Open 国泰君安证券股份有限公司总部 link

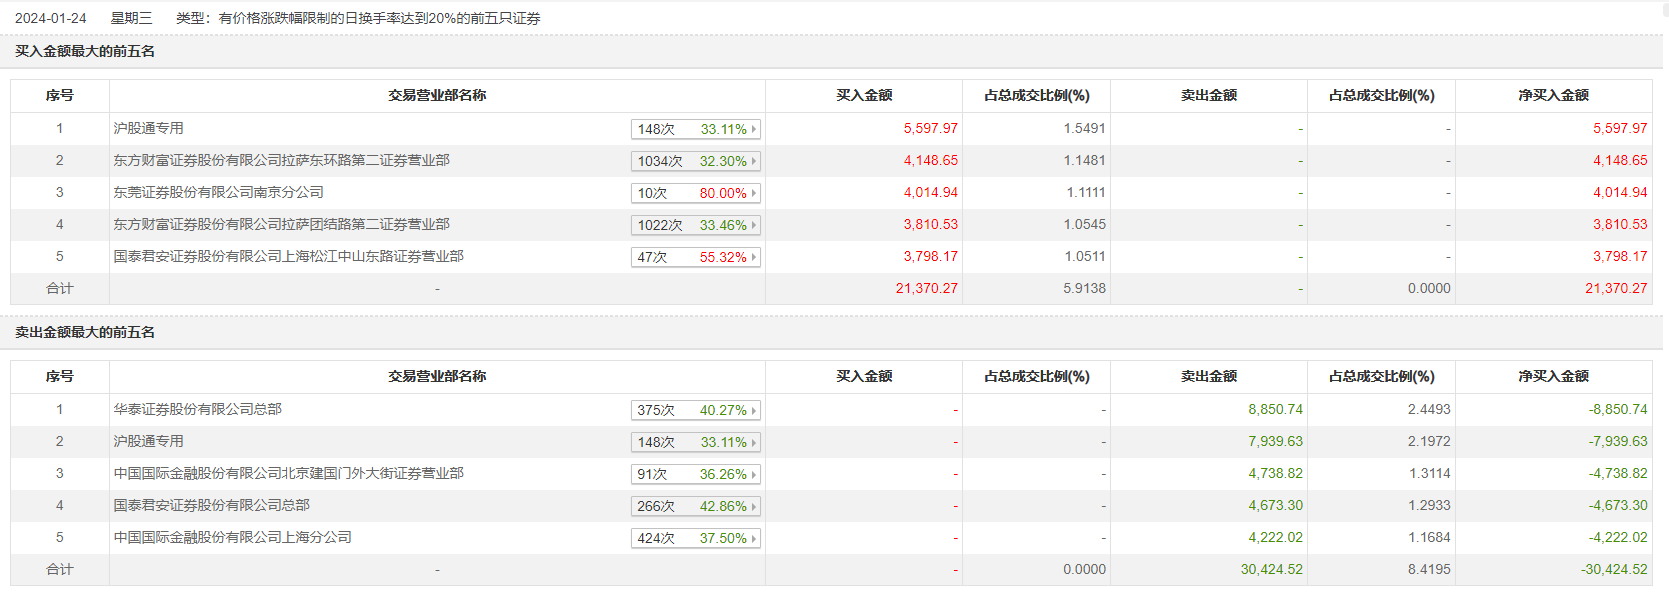coord(211,505)
